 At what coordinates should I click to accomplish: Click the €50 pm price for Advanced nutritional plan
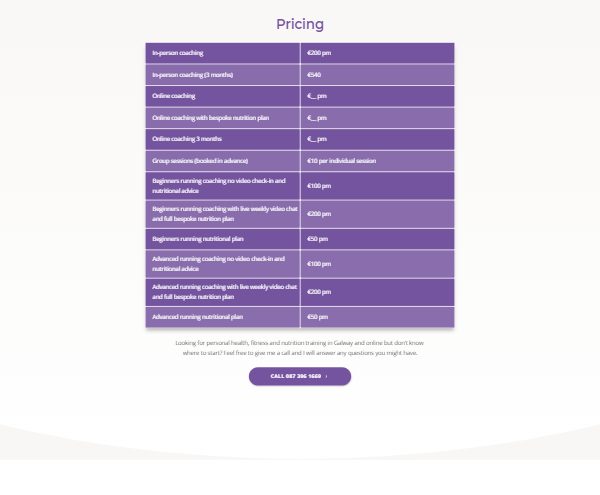pos(317,317)
